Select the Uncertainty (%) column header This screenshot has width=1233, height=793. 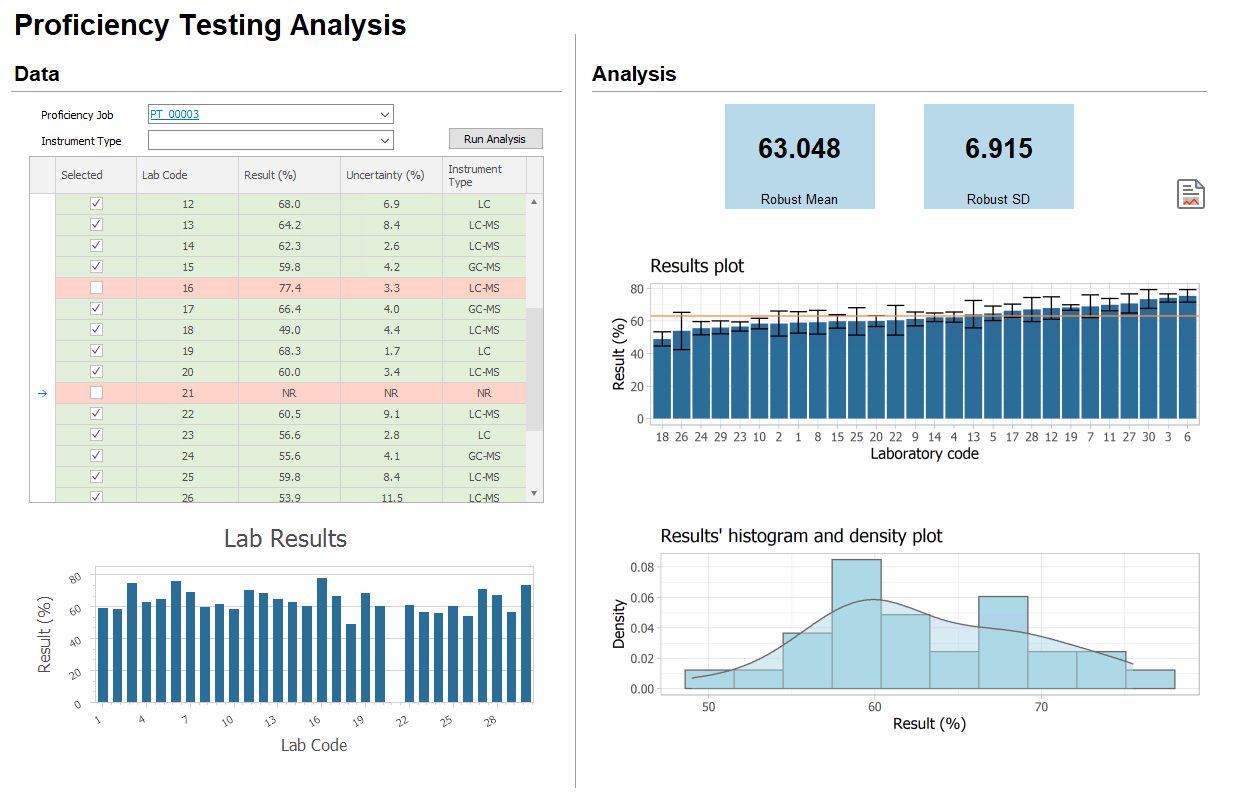(391, 175)
